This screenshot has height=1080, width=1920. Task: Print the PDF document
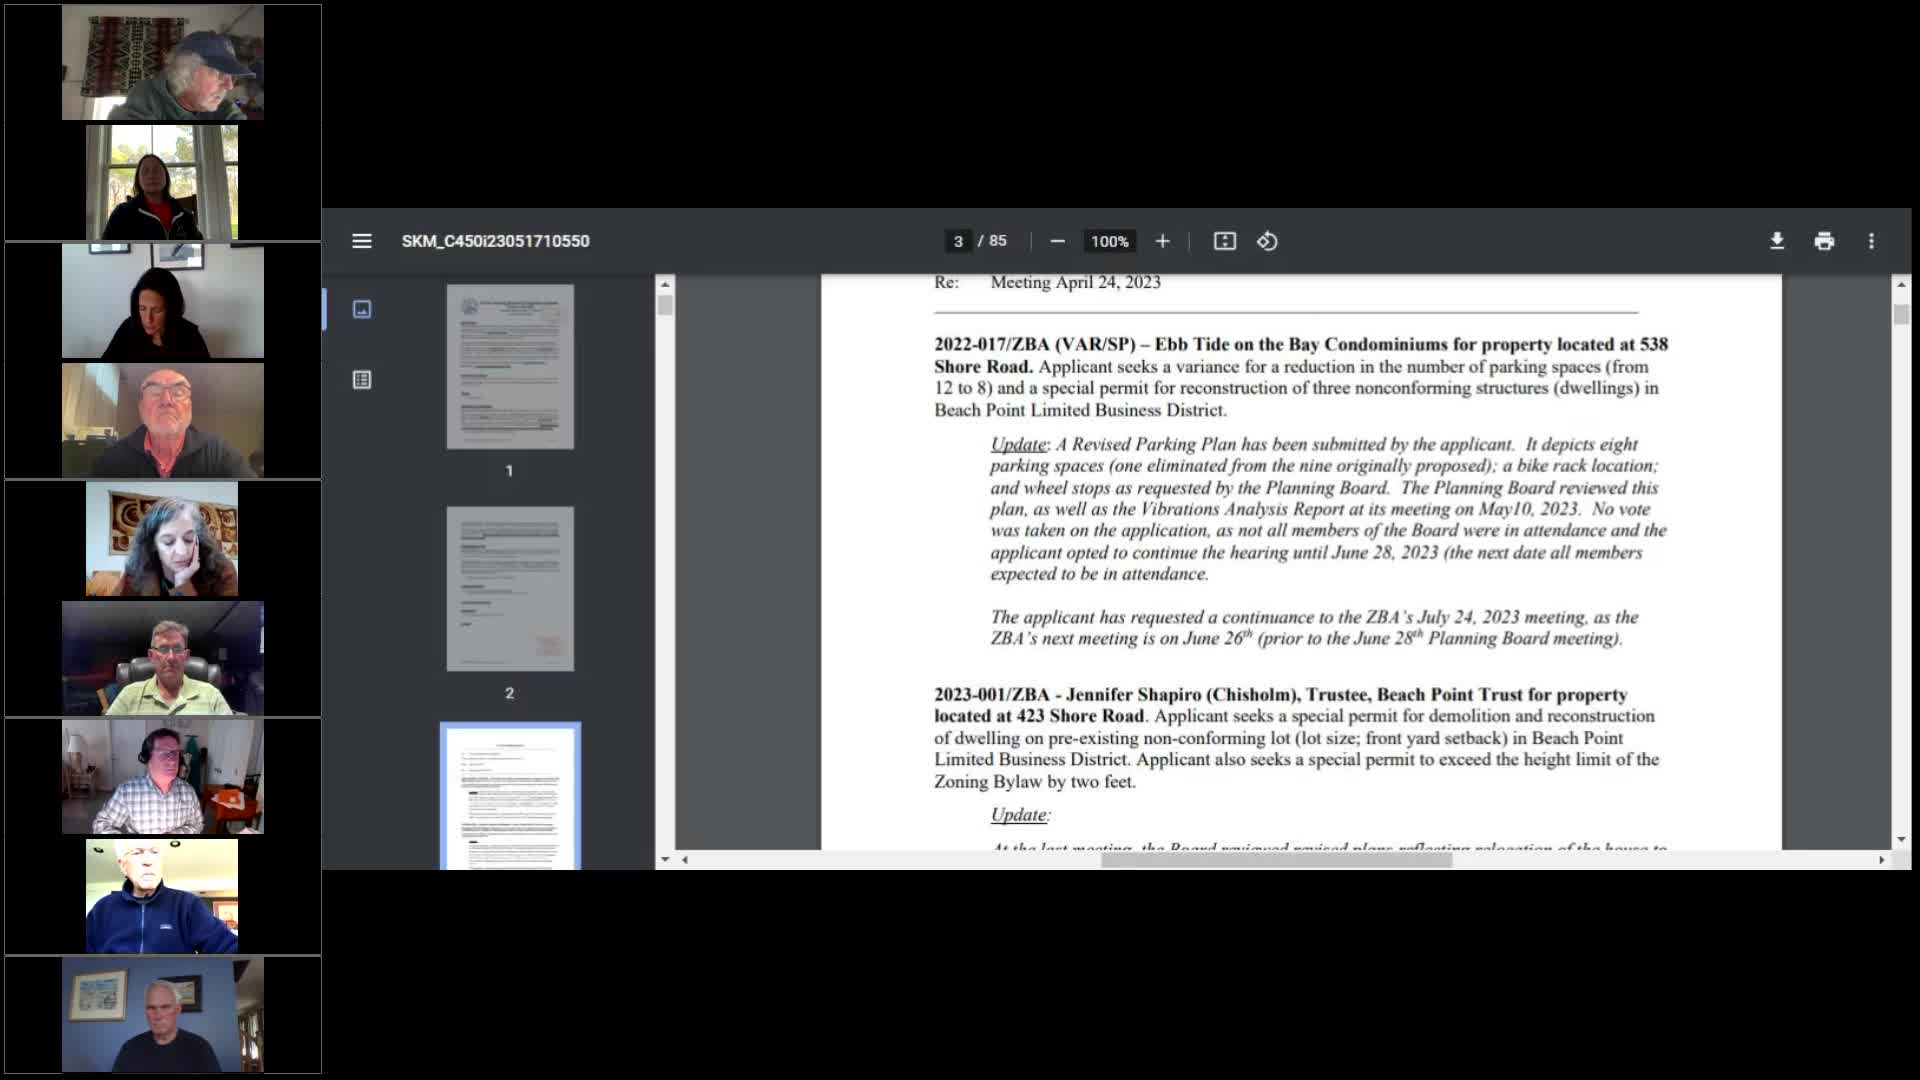point(1824,241)
